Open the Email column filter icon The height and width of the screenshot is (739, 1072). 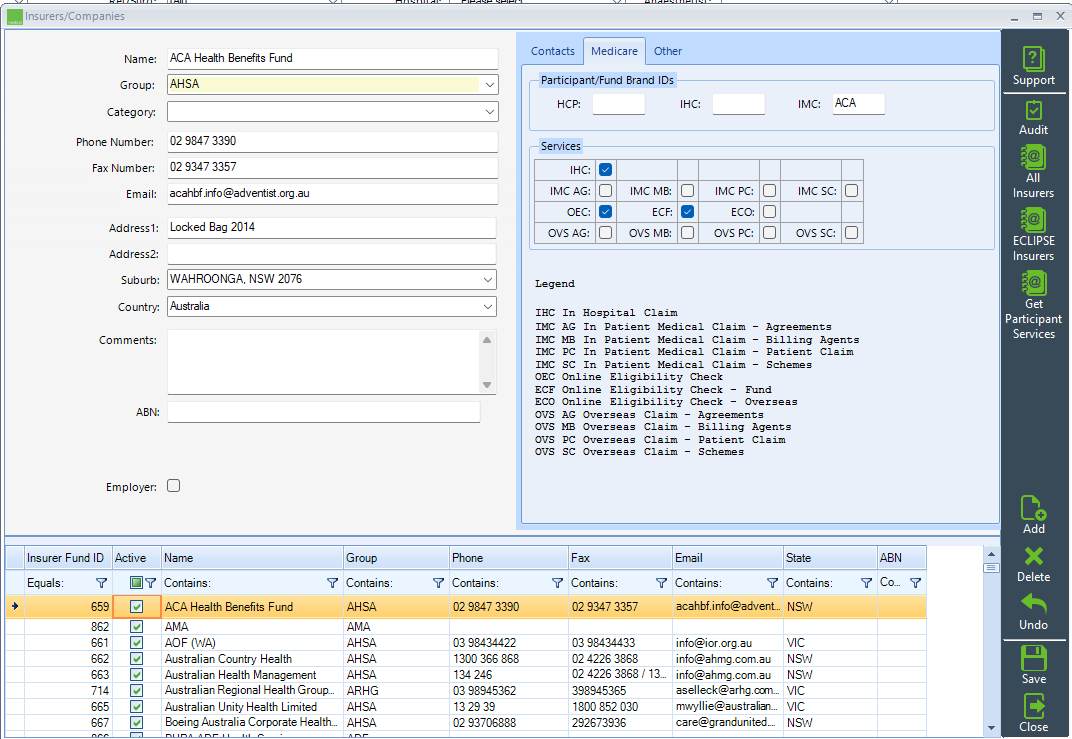(x=772, y=583)
